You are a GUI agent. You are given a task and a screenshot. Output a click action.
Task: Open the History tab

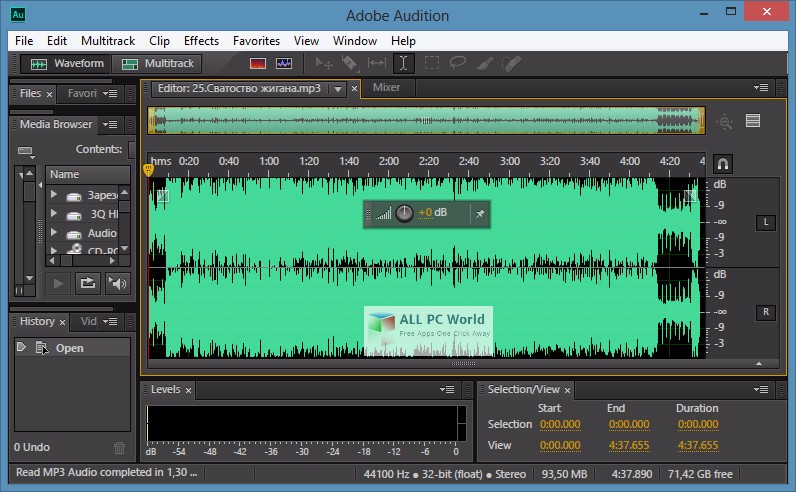click(37, 321)
